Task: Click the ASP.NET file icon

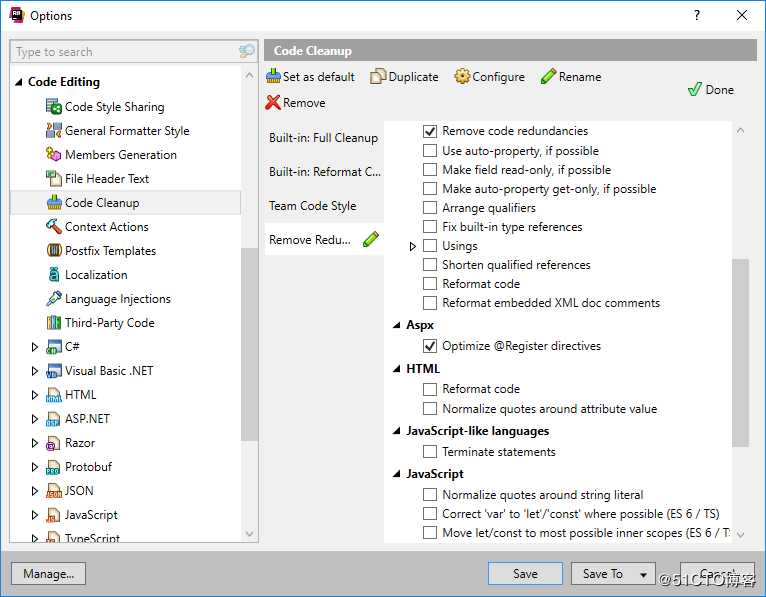Action: click(53, 419)
